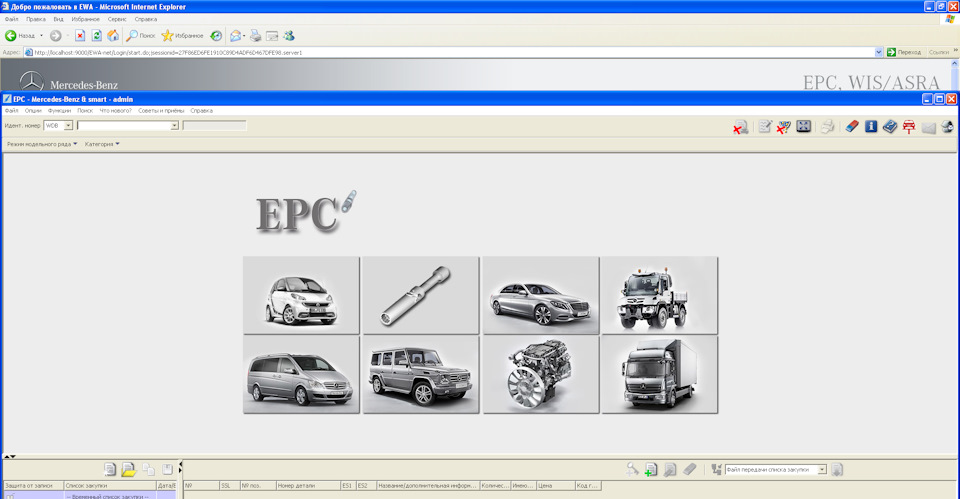
Task: Click the Internet Explorer Stop button
Action: click(x=80, y=36)
